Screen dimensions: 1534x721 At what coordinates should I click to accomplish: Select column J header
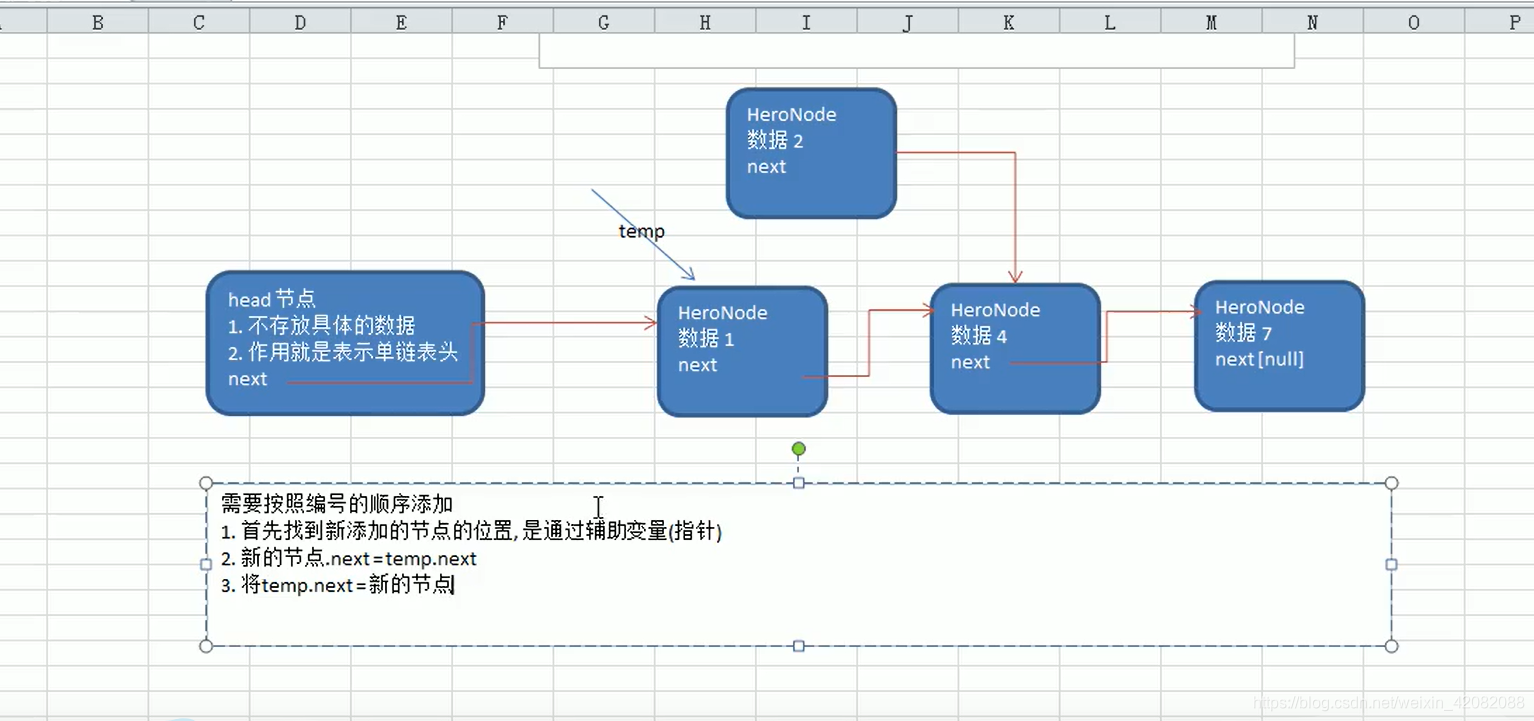tap(907, 22)
